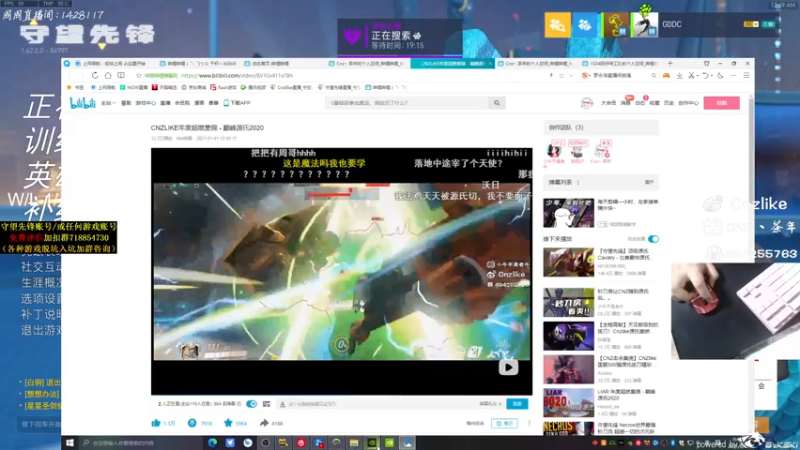Open the danmaku etiquette link arrow
Viewport: 800px width, 450px height.
490,404
